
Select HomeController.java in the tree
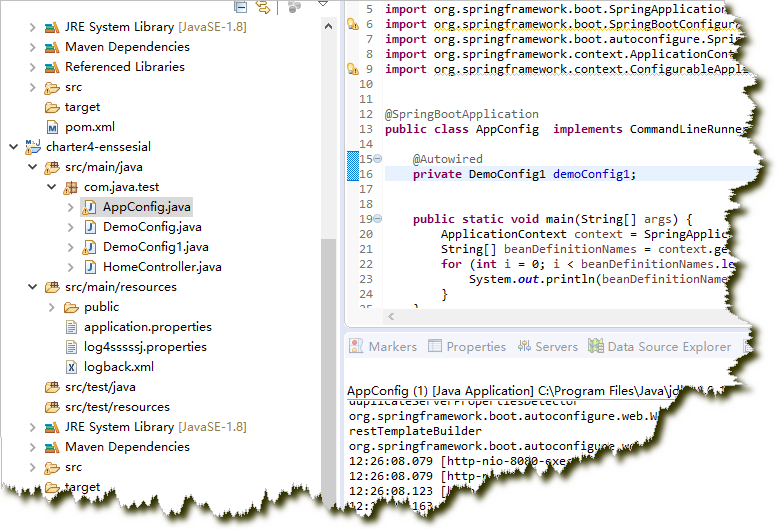pyautogui.click(x=162, y=267)
